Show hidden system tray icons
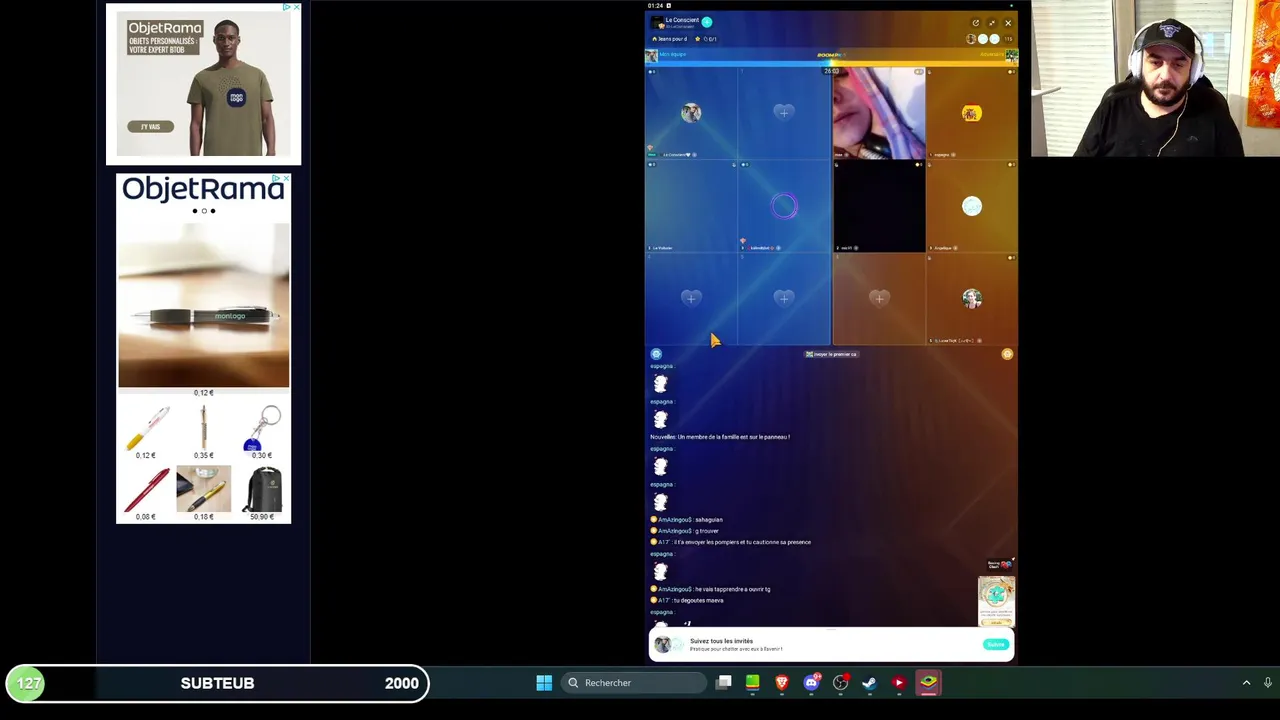The width and height of the screenshot is (1280, 720). 1246,683
